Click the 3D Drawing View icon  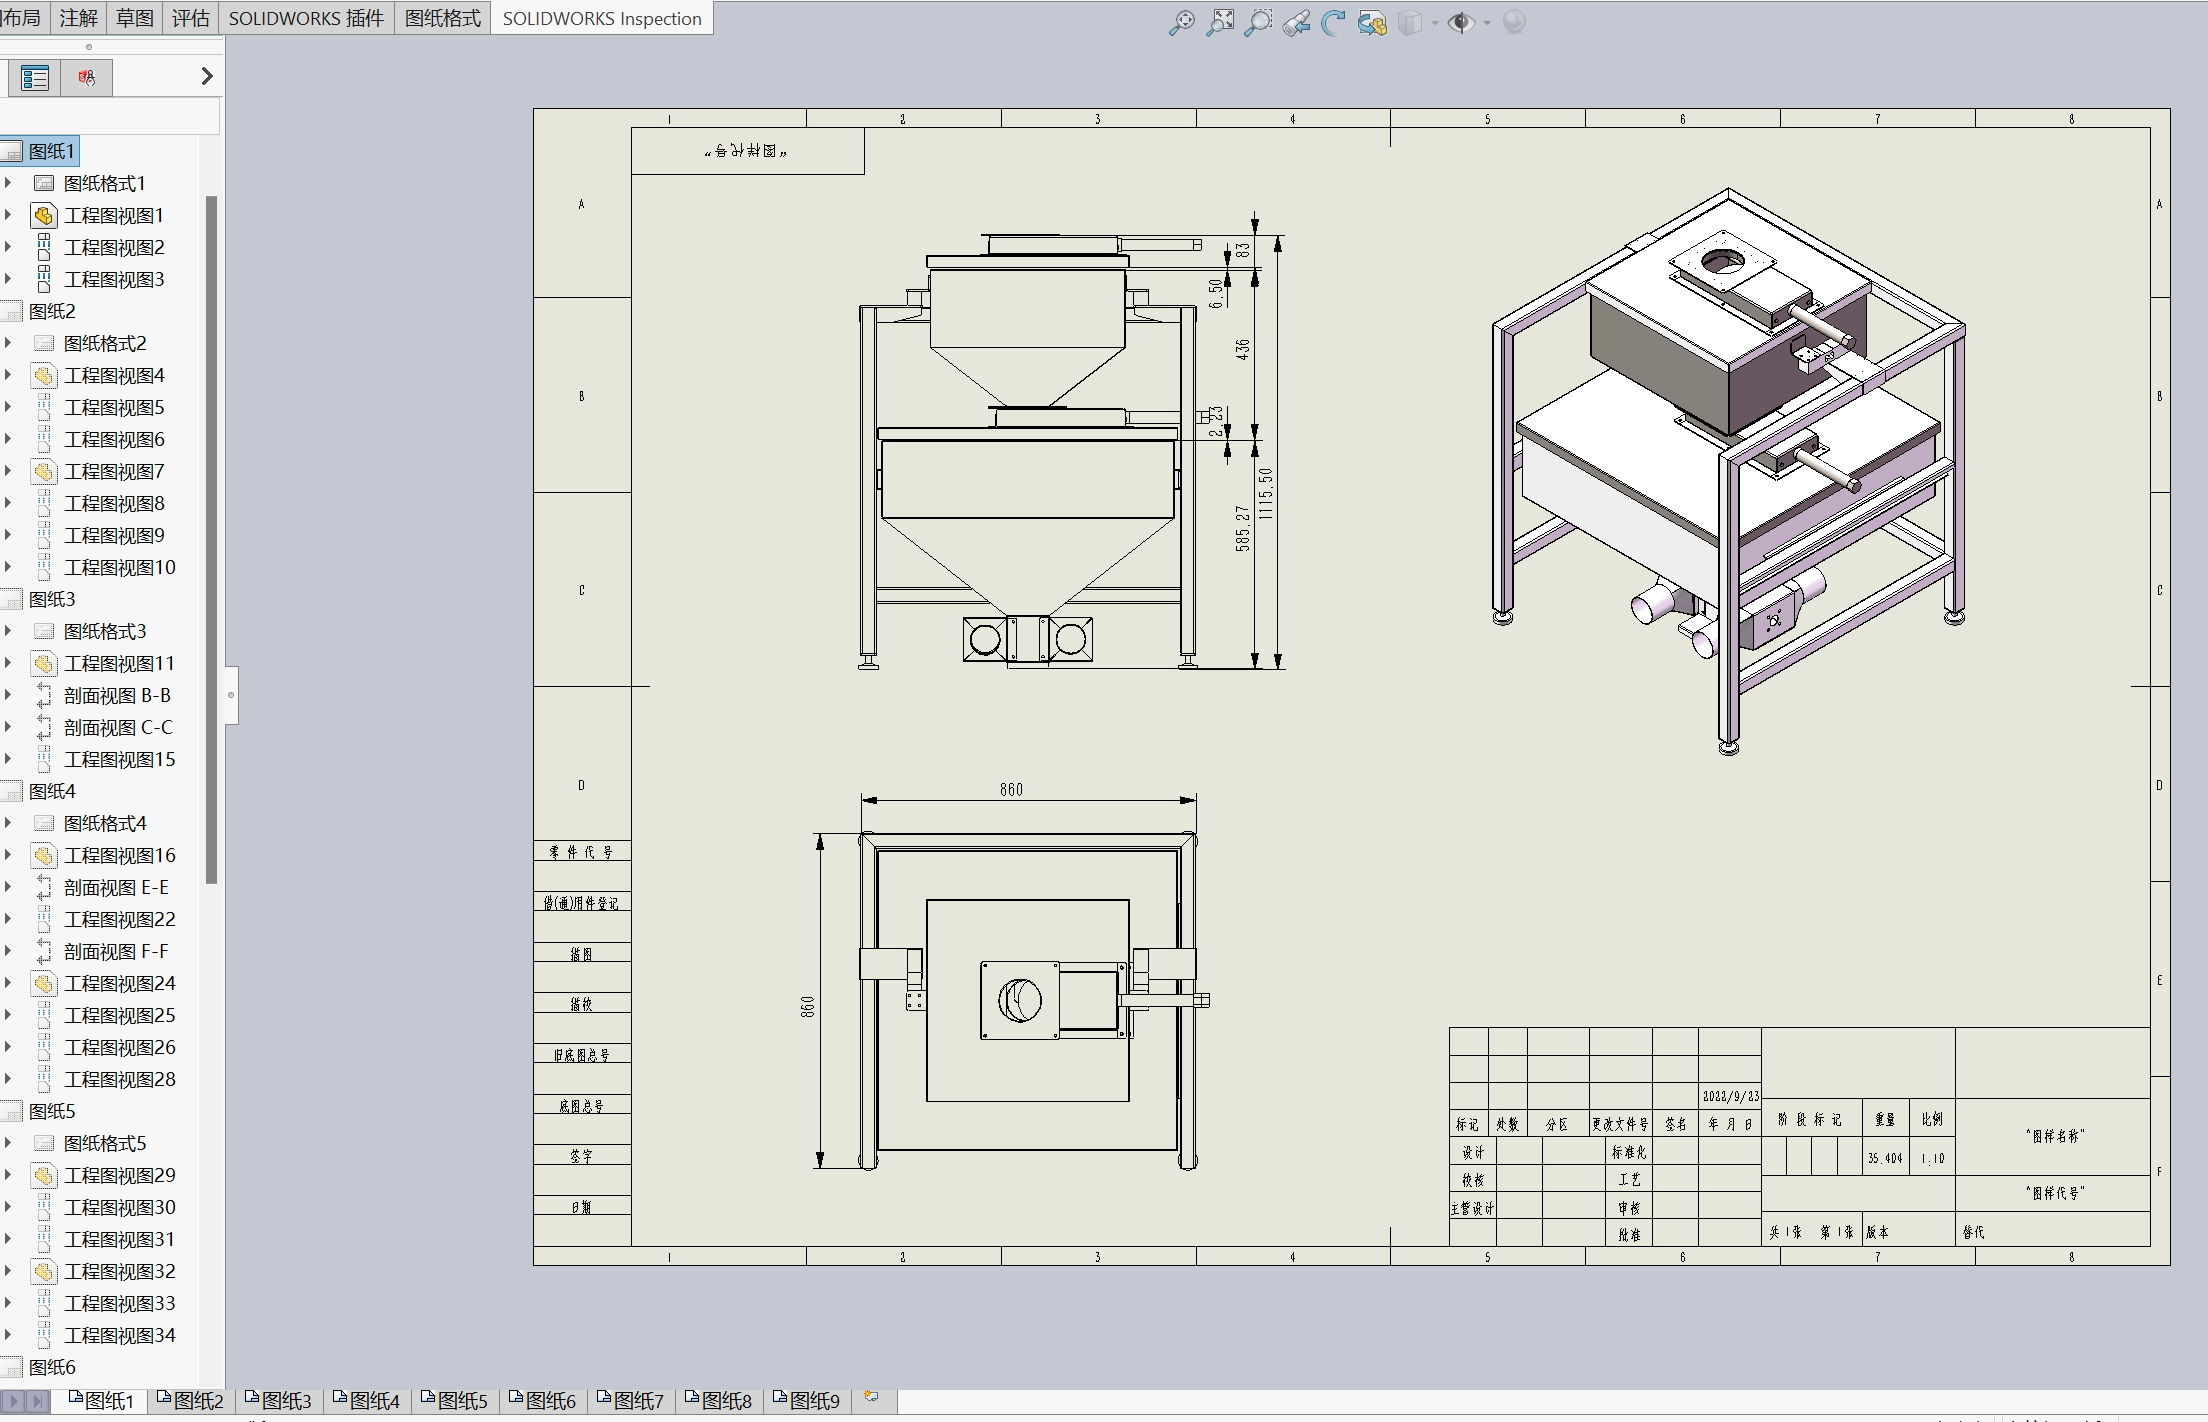click(1372, 22)
